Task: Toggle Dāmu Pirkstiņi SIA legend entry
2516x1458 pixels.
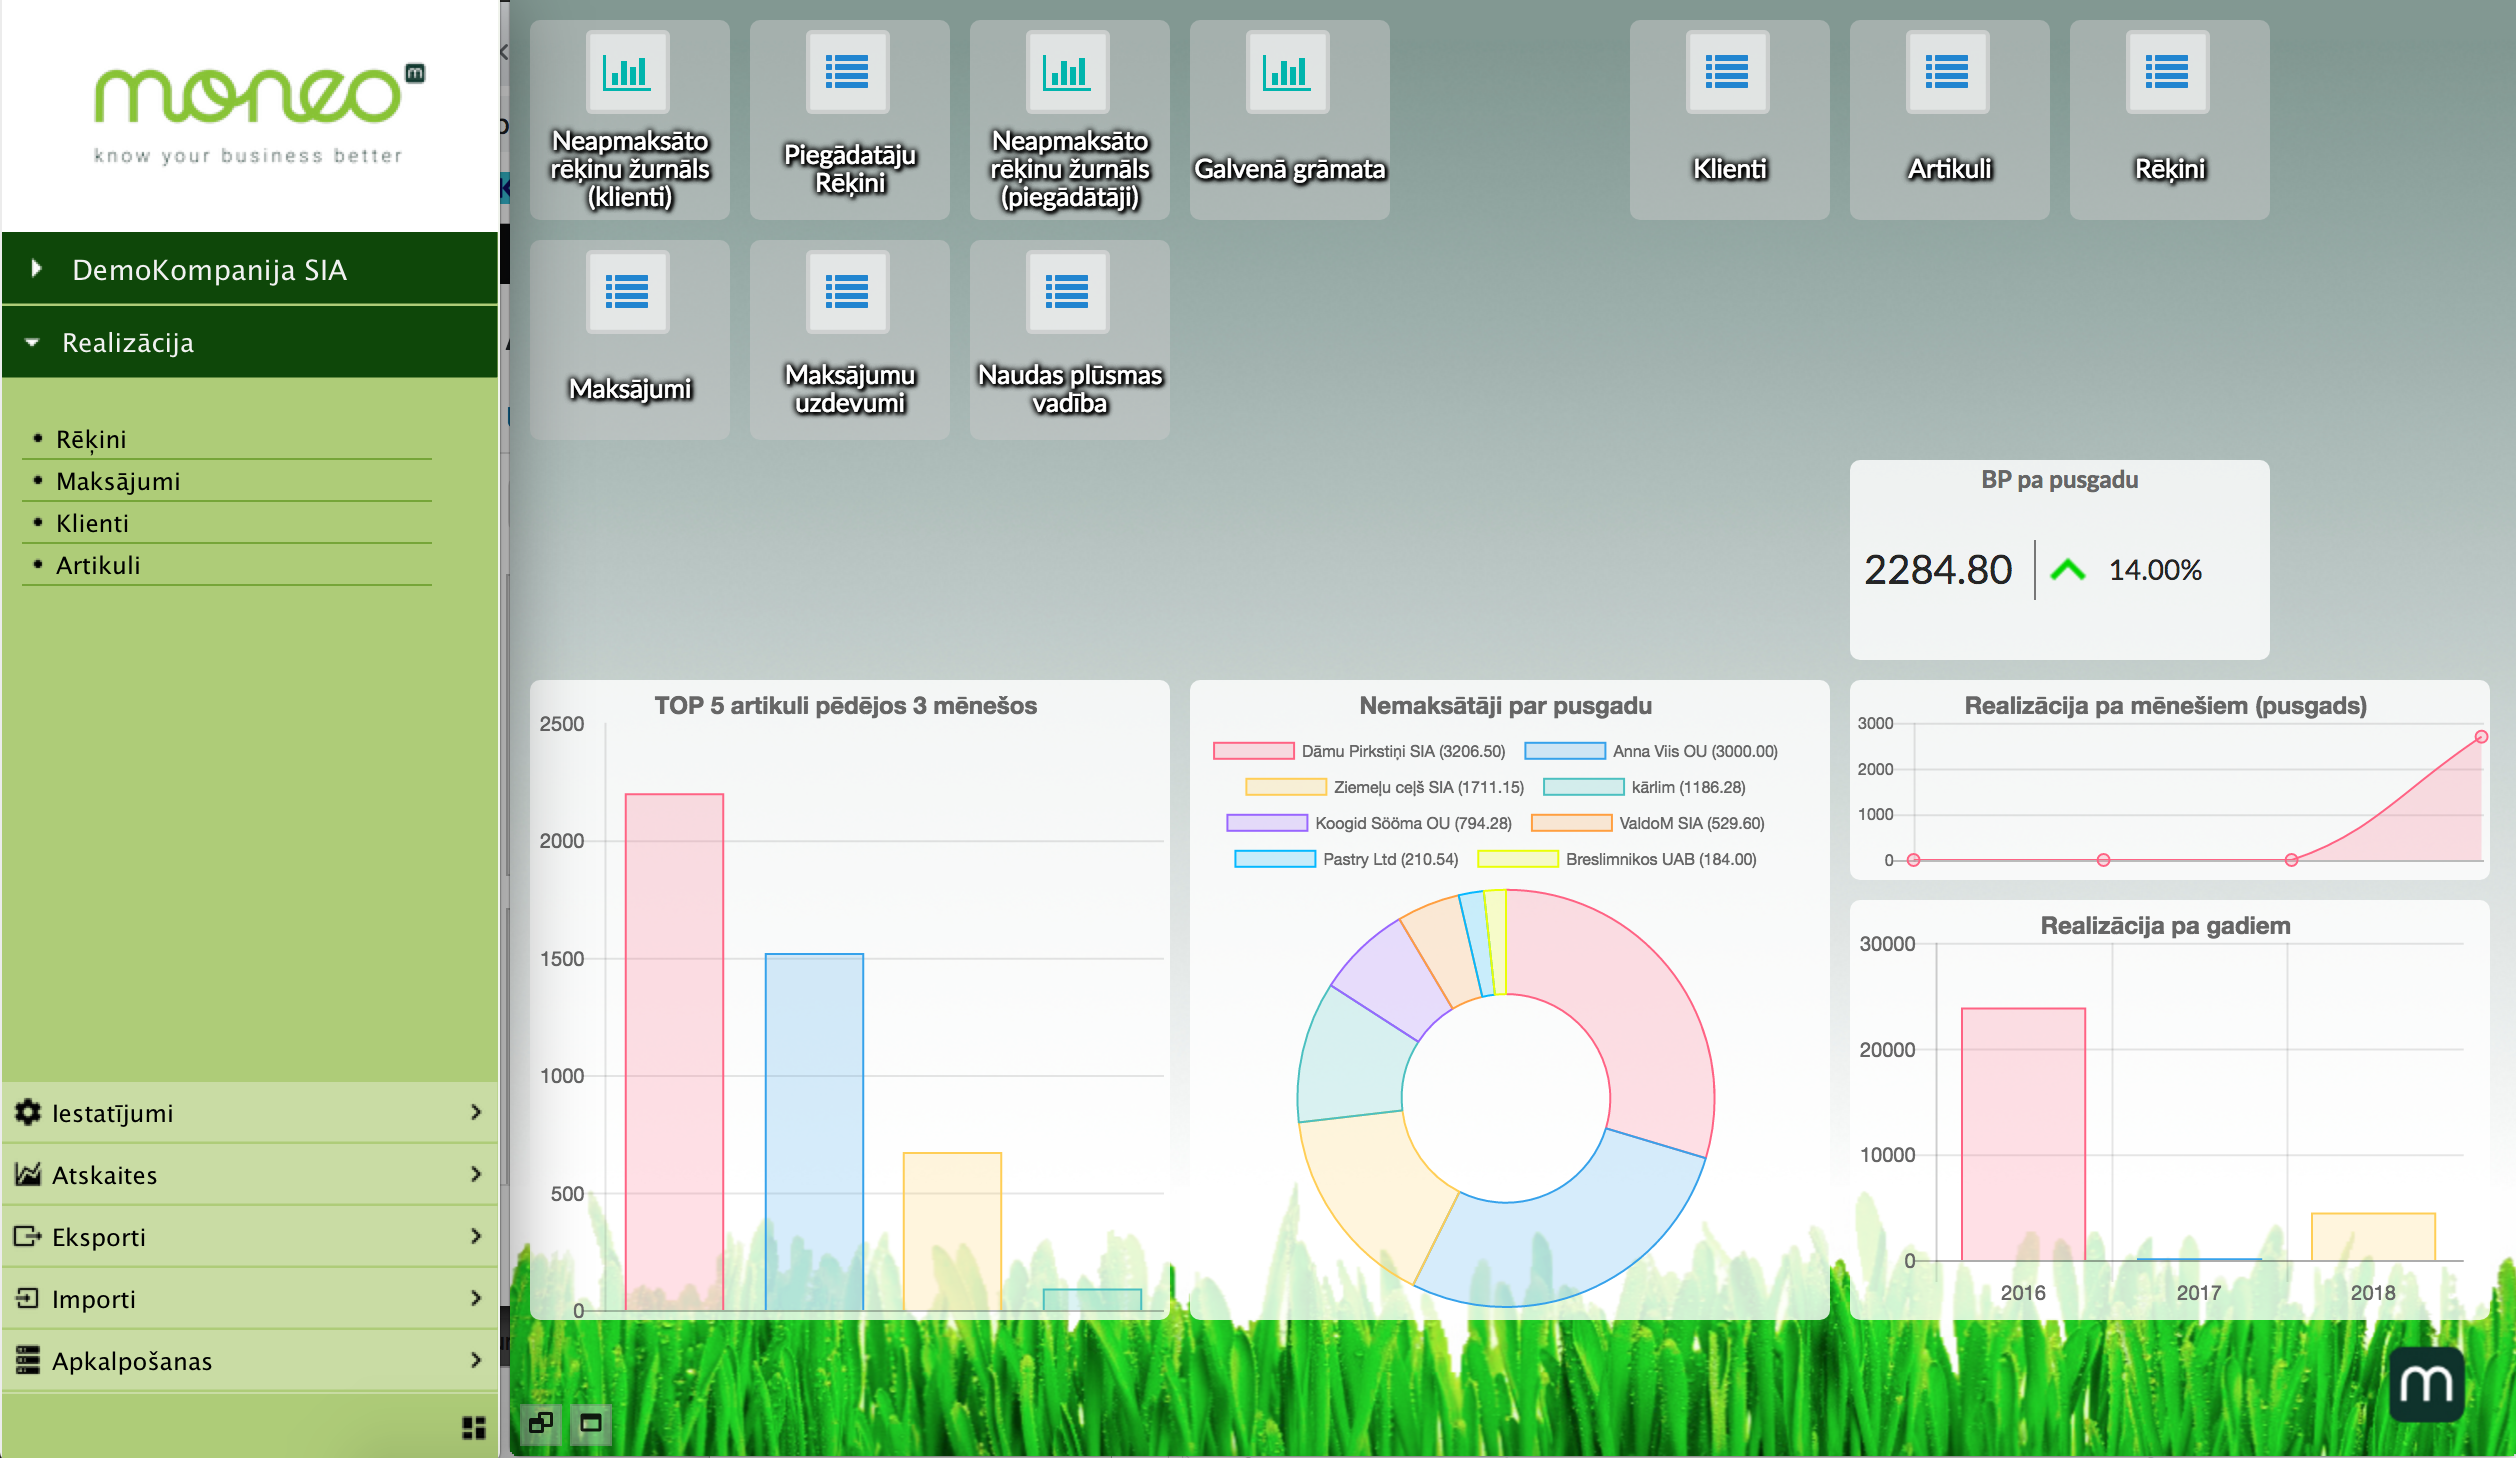Action: 1358,751
